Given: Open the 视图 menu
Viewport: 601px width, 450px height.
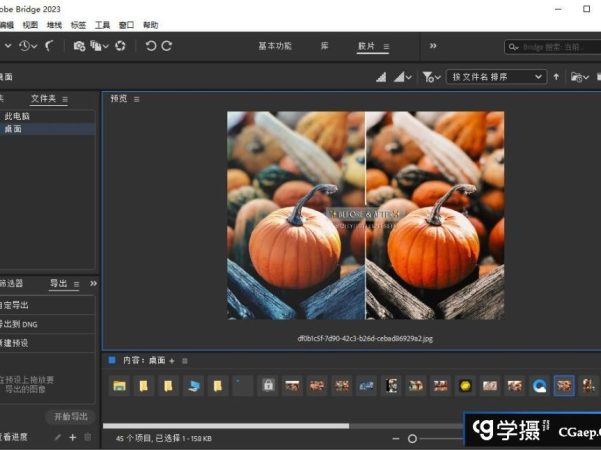Looking at the screenshot, I should 30,25.
